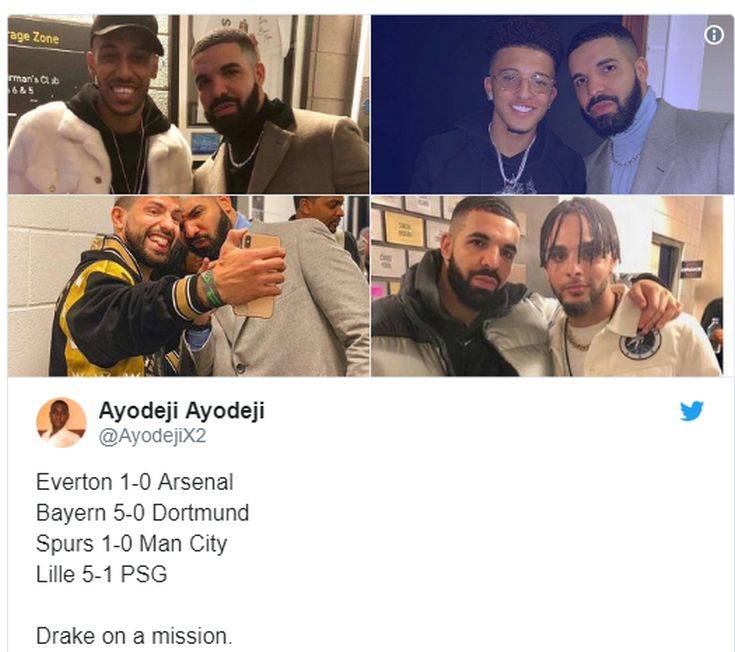The height and width of the screenshot is (652, 735).
Task: Click the info icon on the photo collage
Action: (713, 35)
